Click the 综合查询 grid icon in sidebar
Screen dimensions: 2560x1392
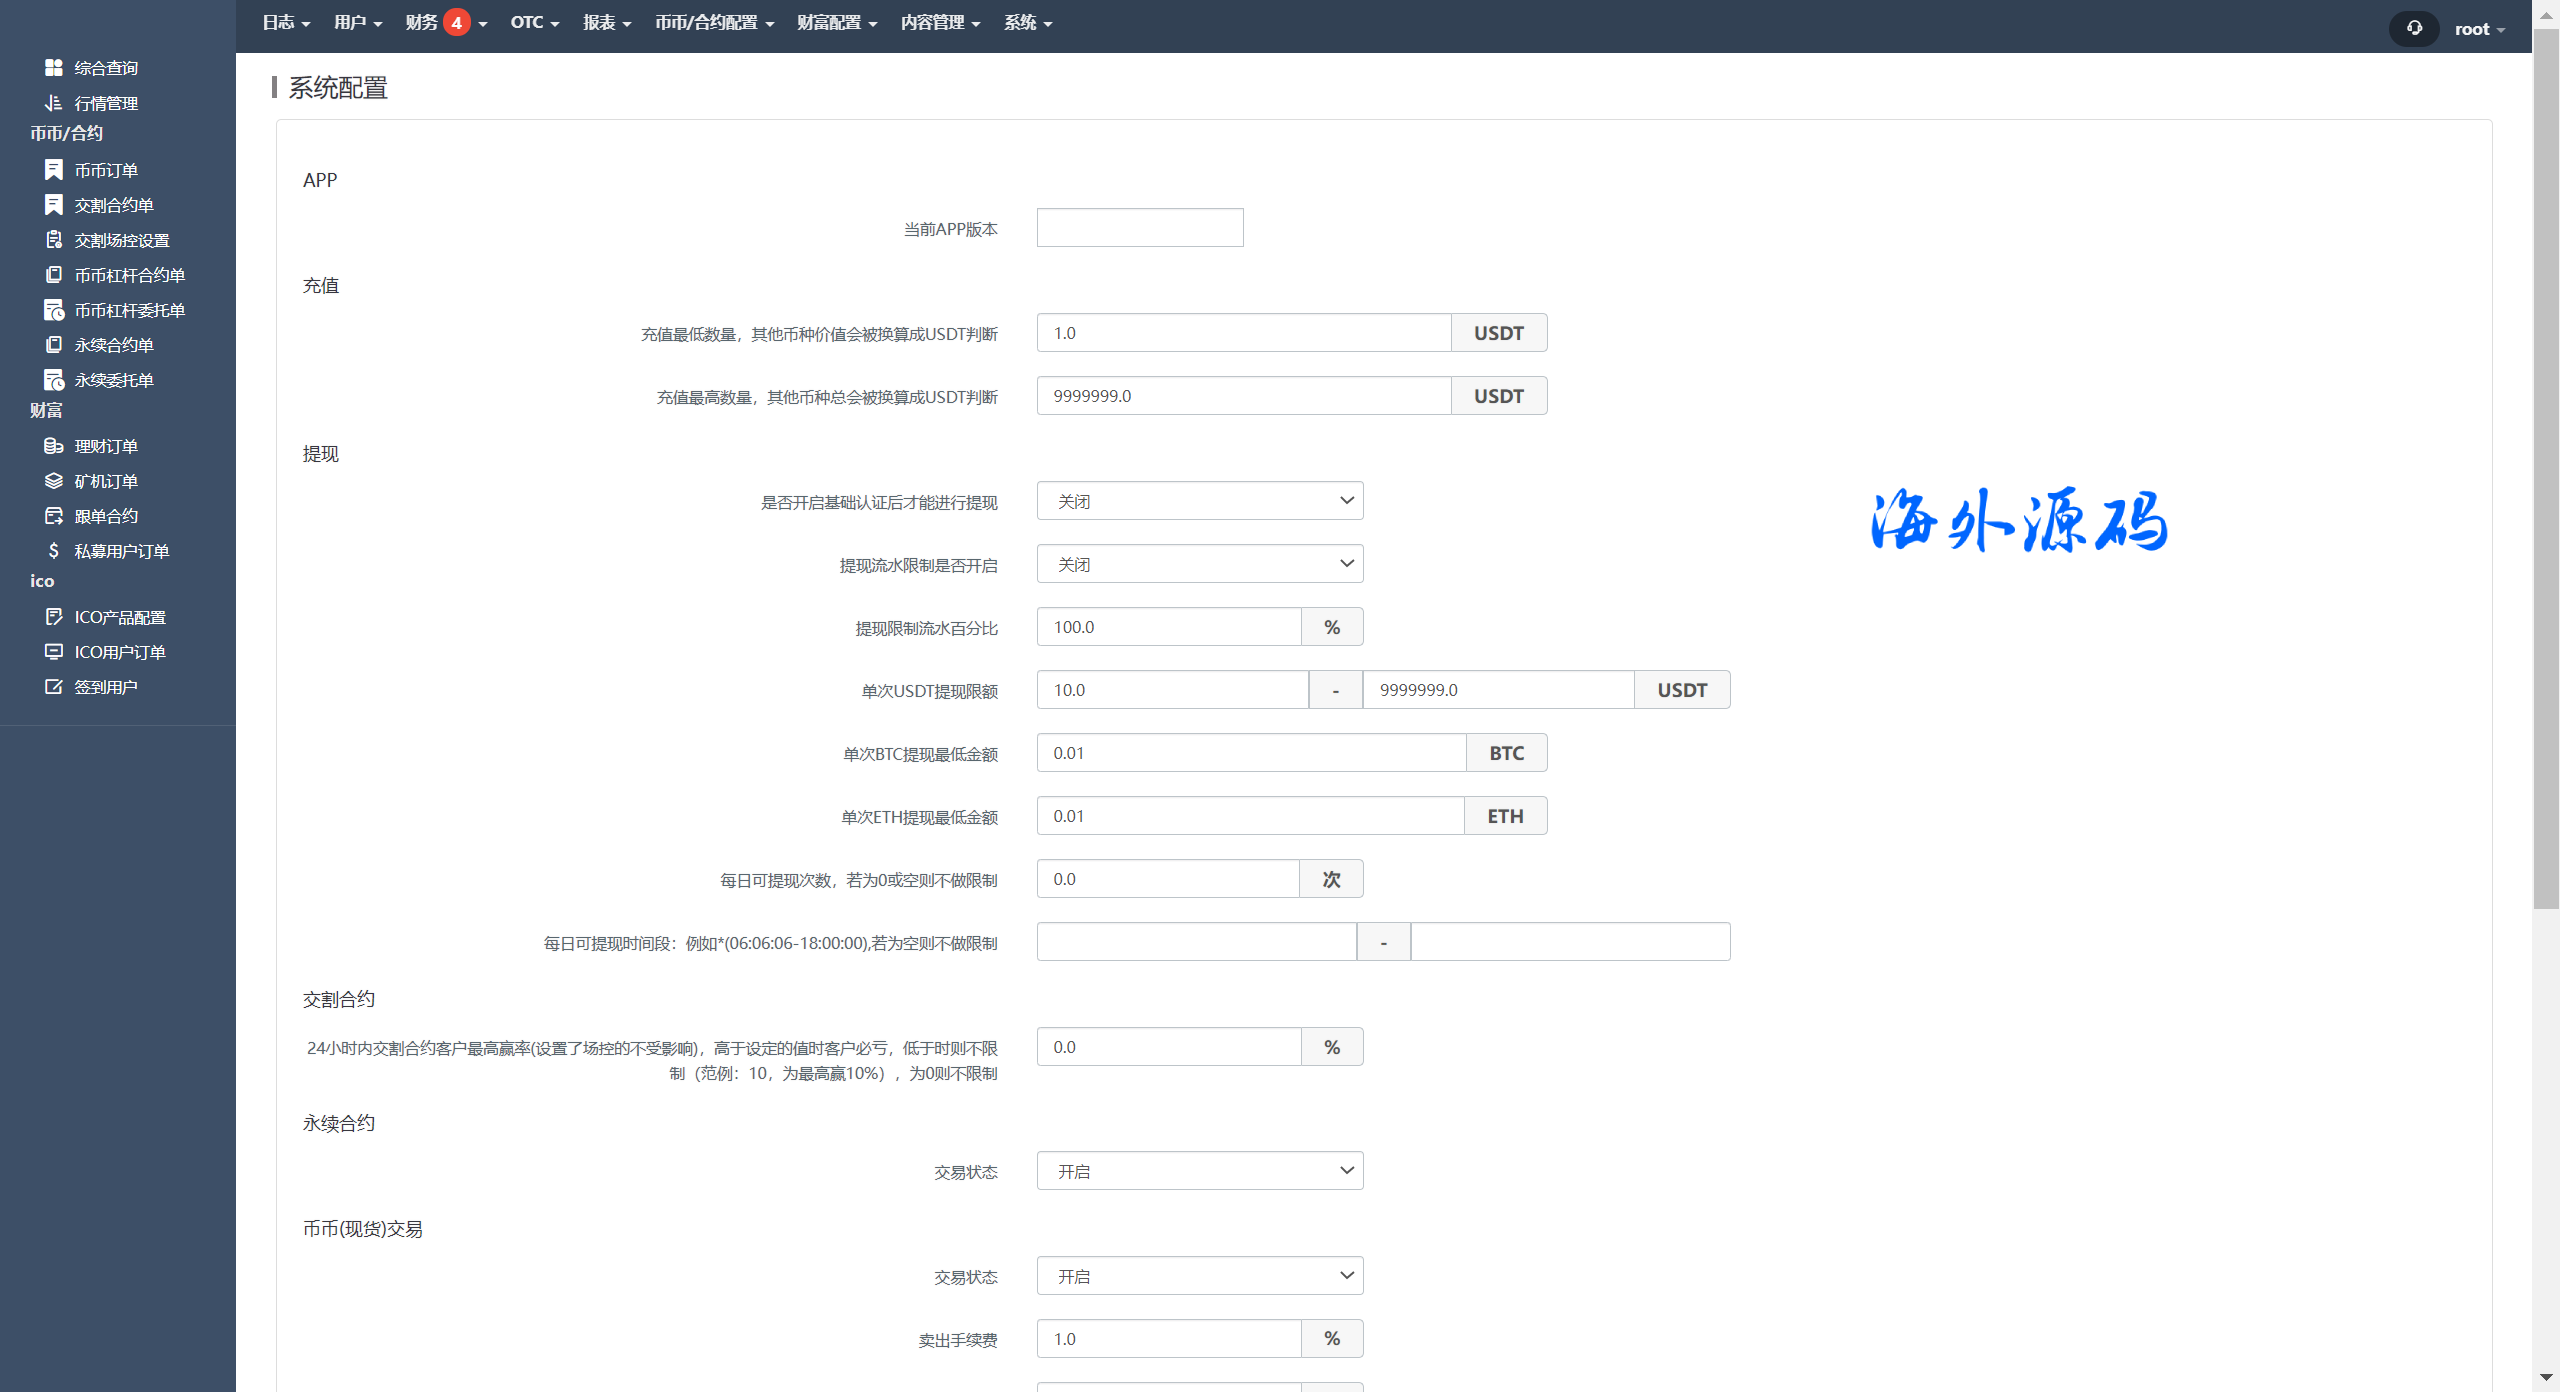[x=54, y=67]
